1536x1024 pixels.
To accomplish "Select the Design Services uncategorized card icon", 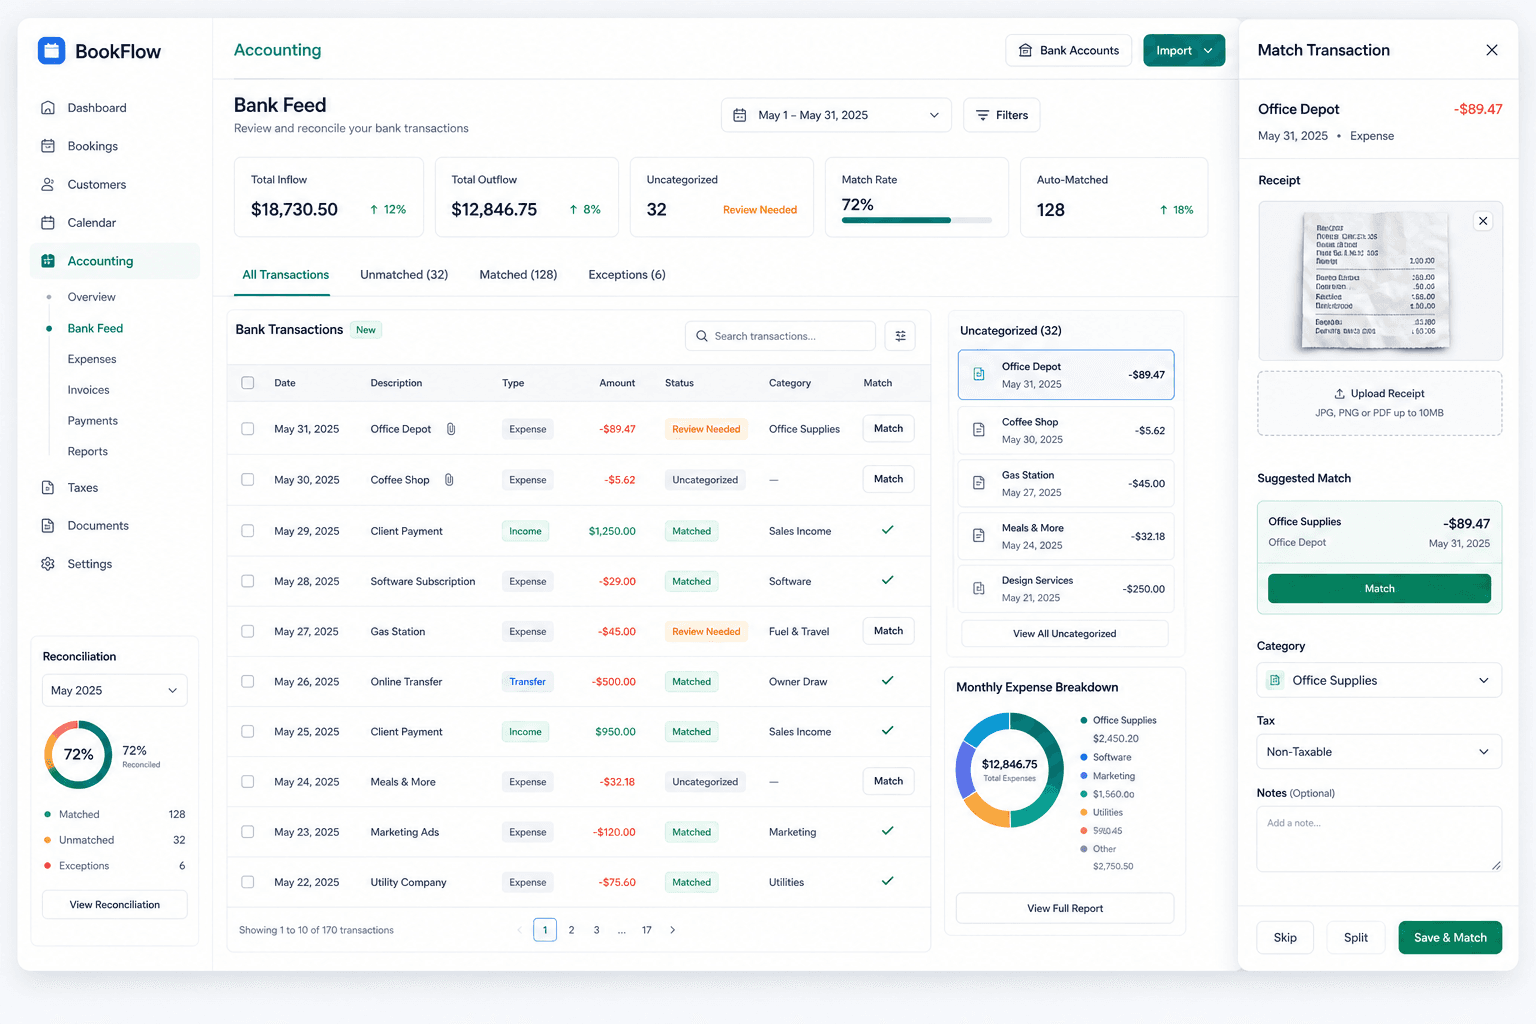I will [x=979, y=589].
